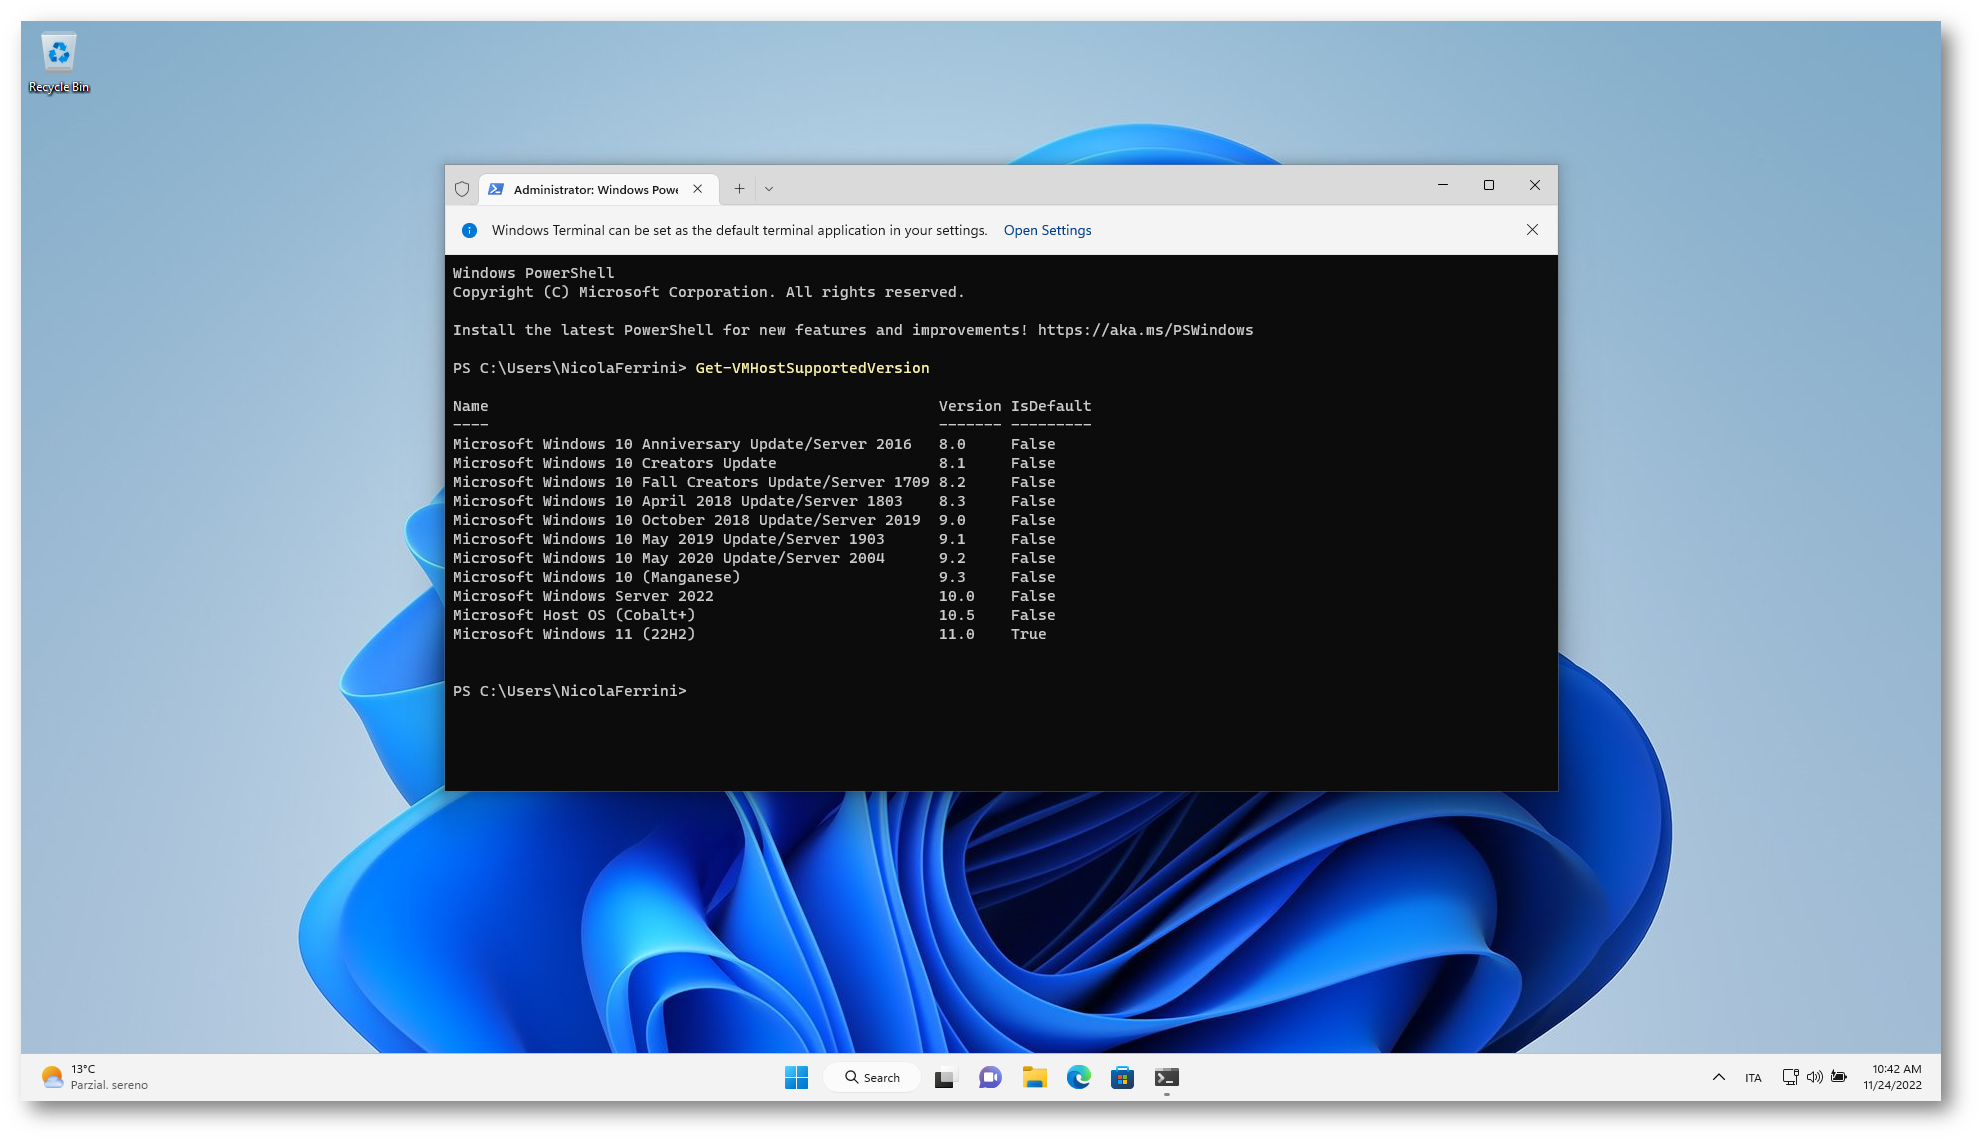Click the battery icon in system tray

(1838, 1077)
